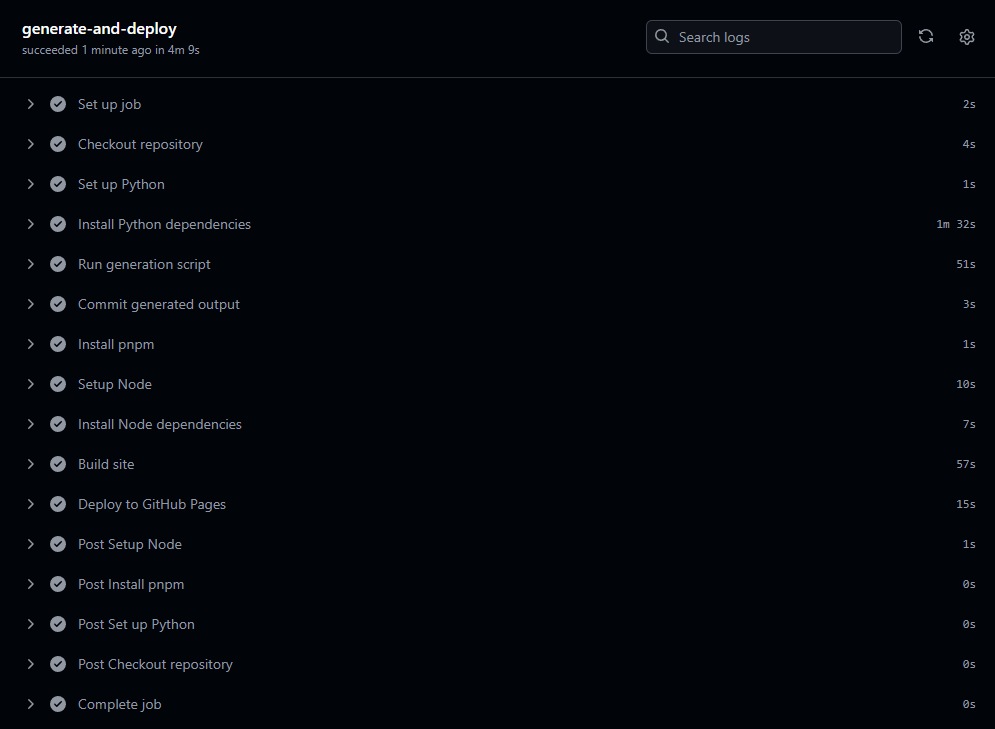Expand the Install Python dependencies chevron
Viewport: 995px width, 729px height.
30,224
